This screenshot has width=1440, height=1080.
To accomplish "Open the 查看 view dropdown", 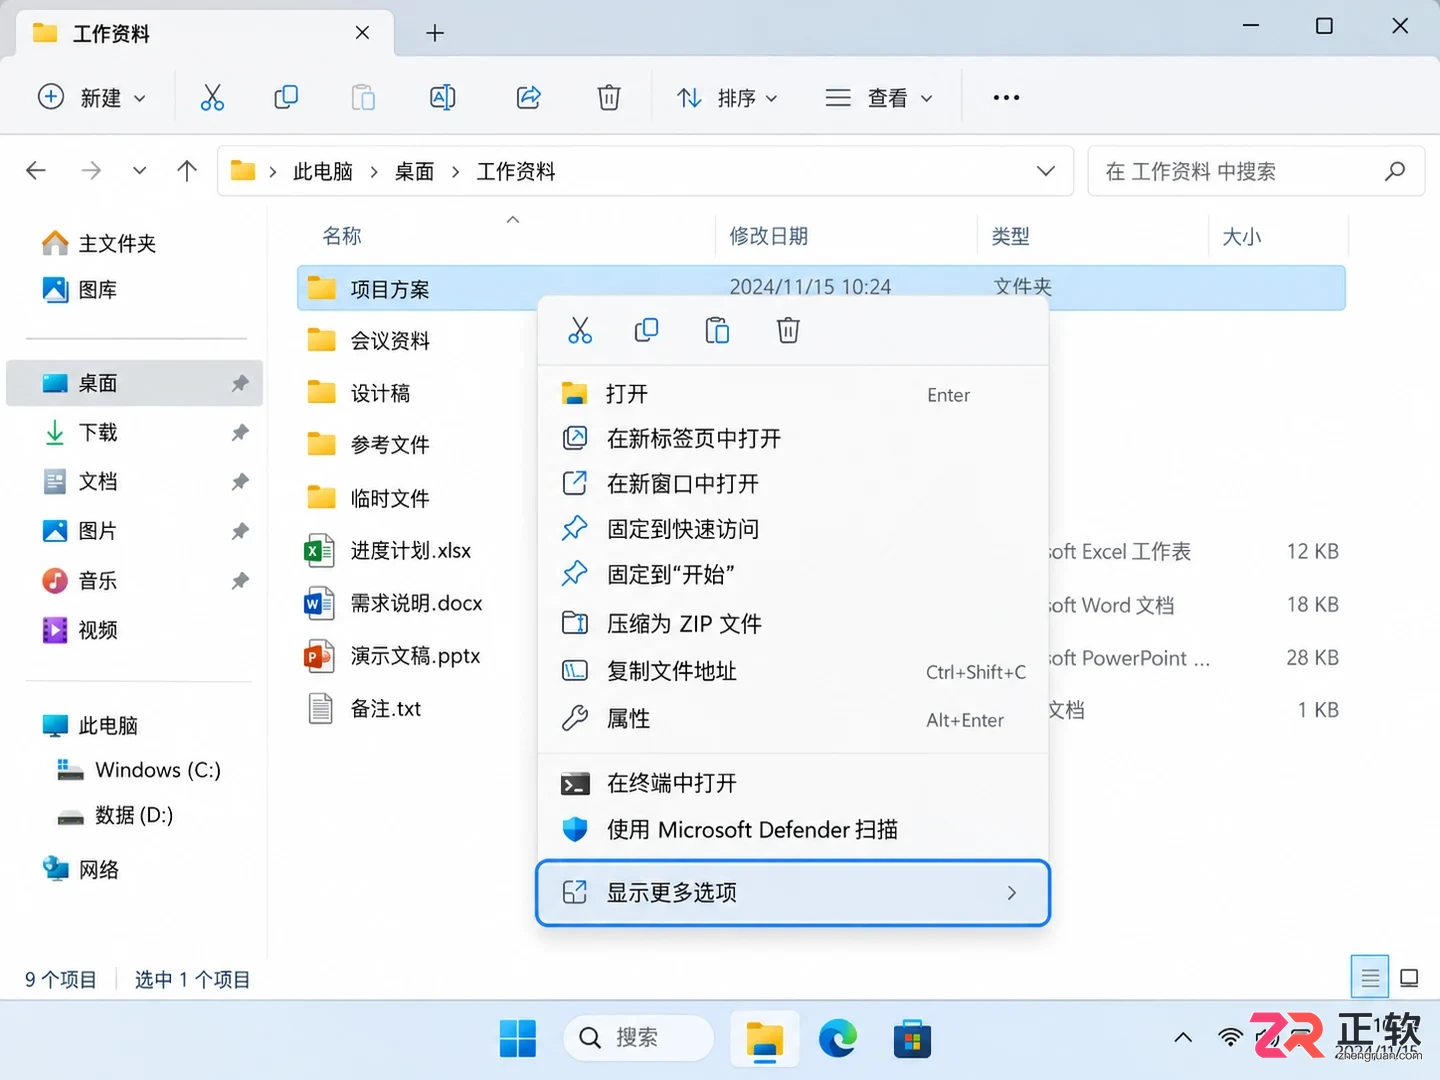I will coord(879,97).
